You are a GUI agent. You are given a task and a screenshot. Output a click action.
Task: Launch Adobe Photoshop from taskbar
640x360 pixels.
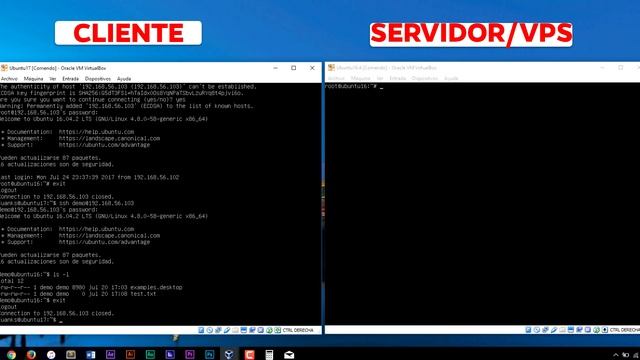[x=209, y=355]
